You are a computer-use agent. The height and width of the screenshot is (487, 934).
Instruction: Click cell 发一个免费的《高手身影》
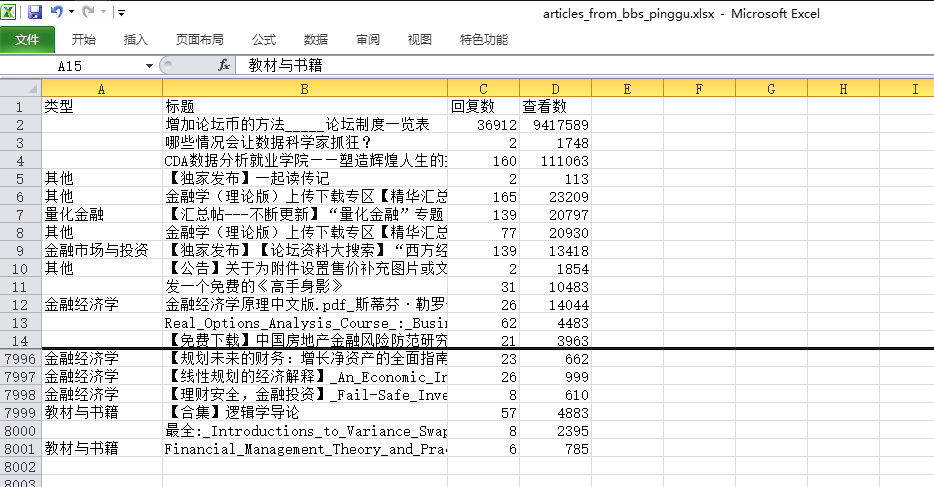click(x=305, y=286)
